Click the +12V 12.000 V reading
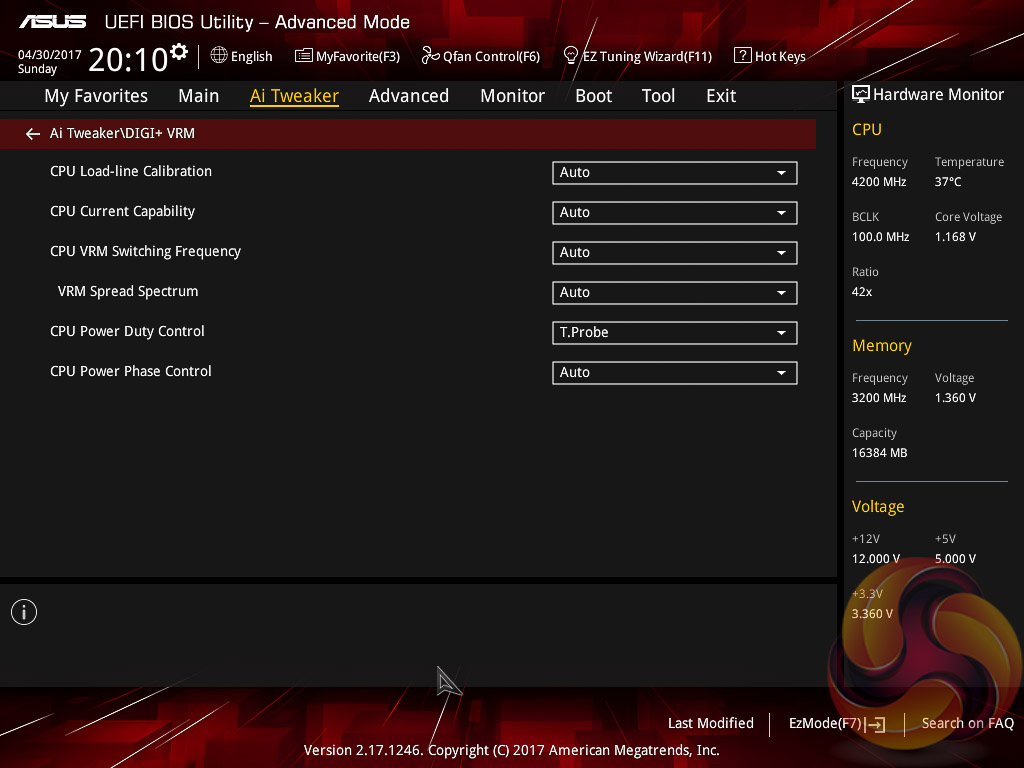Viewport: 1024px width, 768px height. (x=876, y=559)
